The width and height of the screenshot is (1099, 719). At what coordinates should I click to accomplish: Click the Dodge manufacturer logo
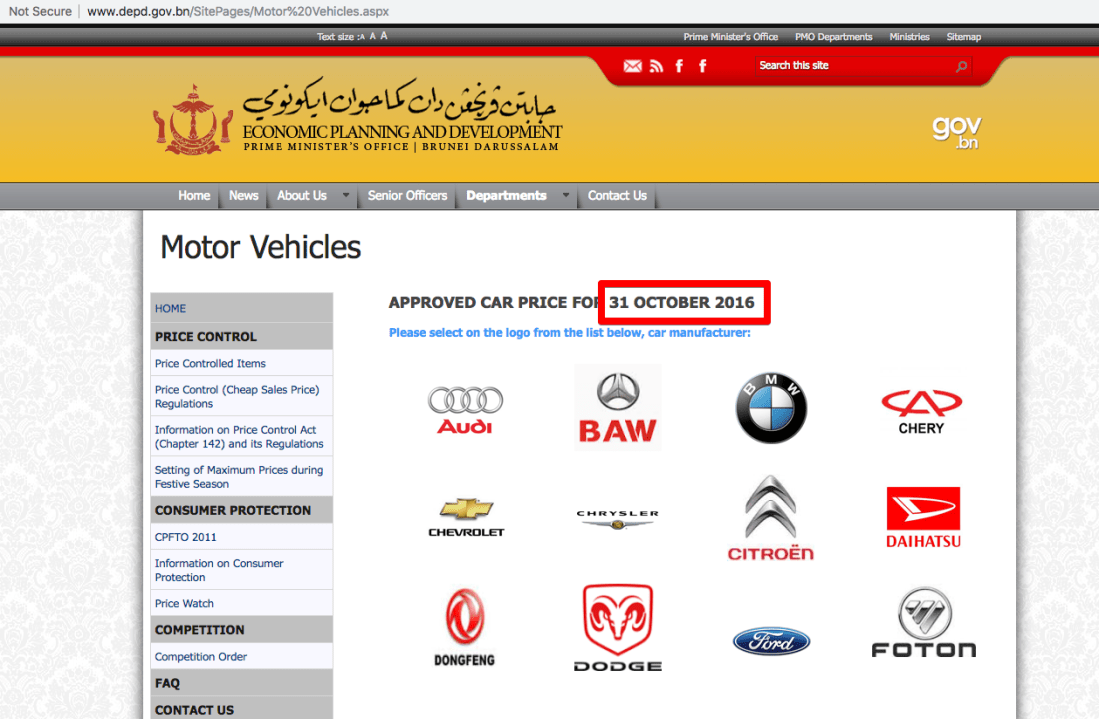pyautogui.click(x=617, y=625)
